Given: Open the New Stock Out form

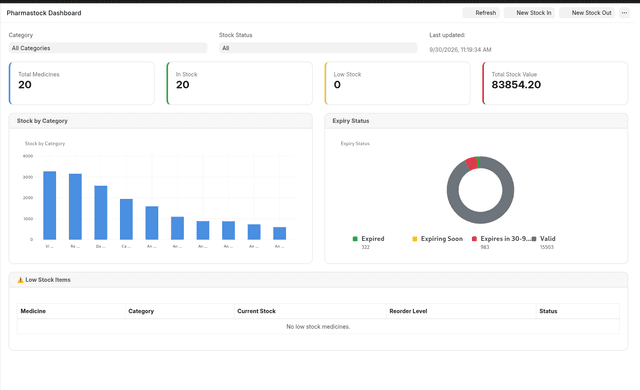Looking at the screenshot, I should [587, 13].
